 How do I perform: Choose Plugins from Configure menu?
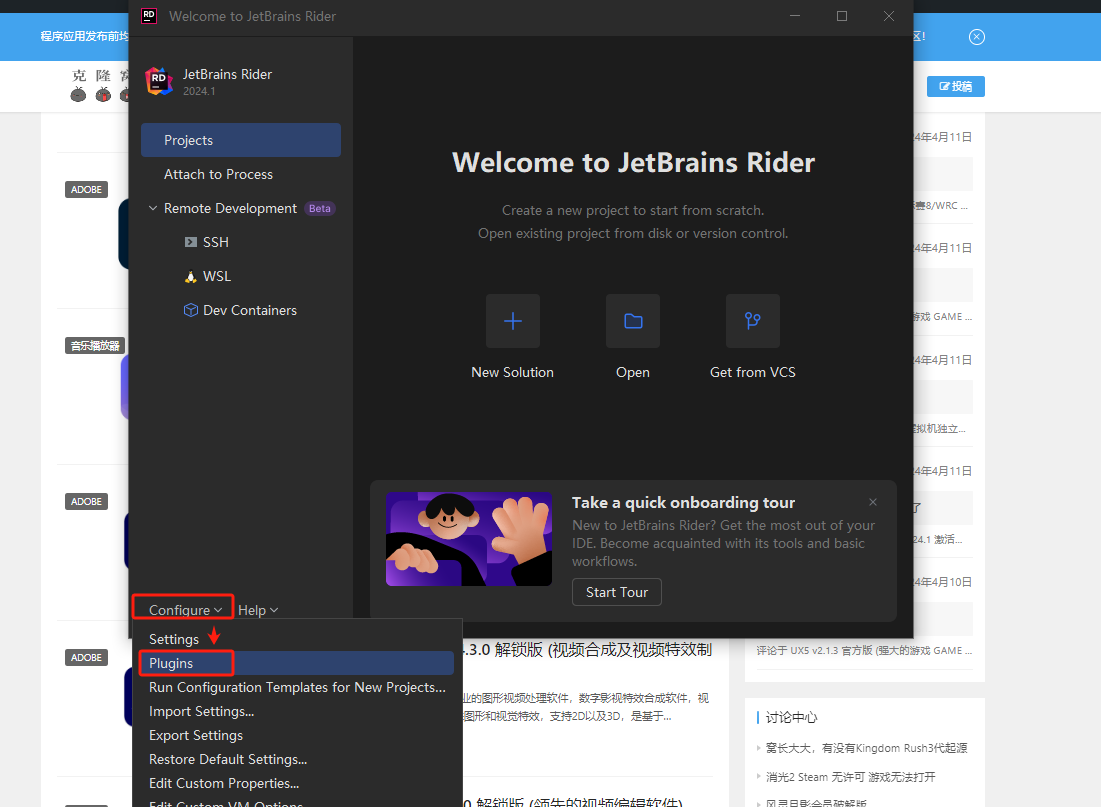click(296, 664)
